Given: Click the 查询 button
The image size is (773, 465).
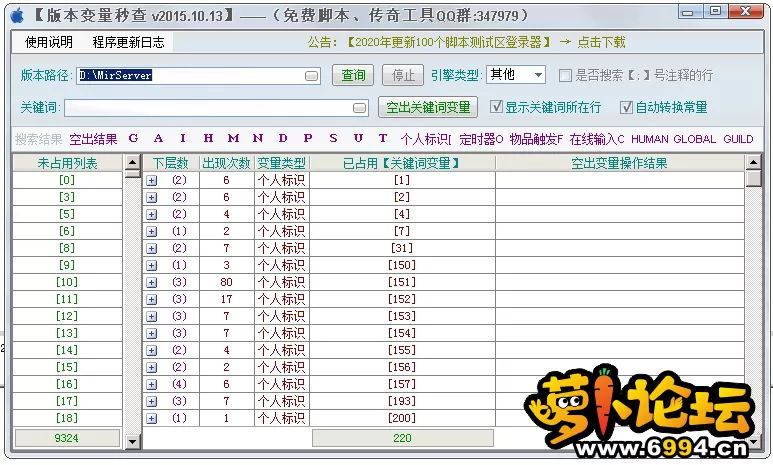Looking at the screenshot, I should click(x=353, y=75).
